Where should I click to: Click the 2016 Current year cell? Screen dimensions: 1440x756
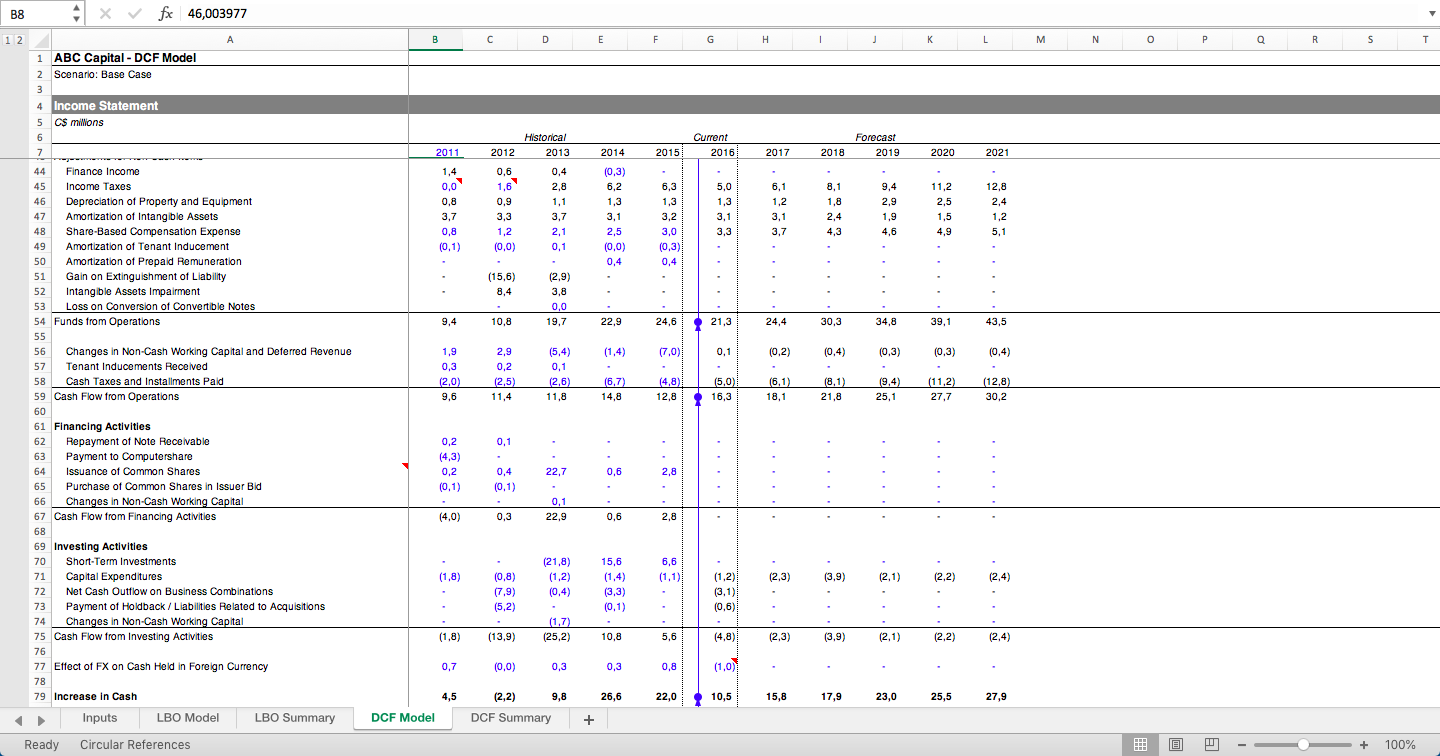[x=722, y=152]
